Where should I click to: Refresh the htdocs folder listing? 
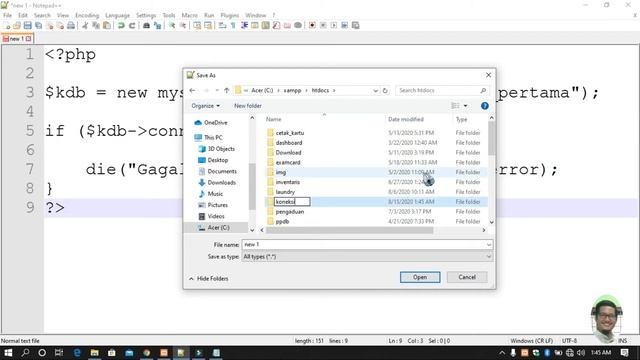(385, 90)
